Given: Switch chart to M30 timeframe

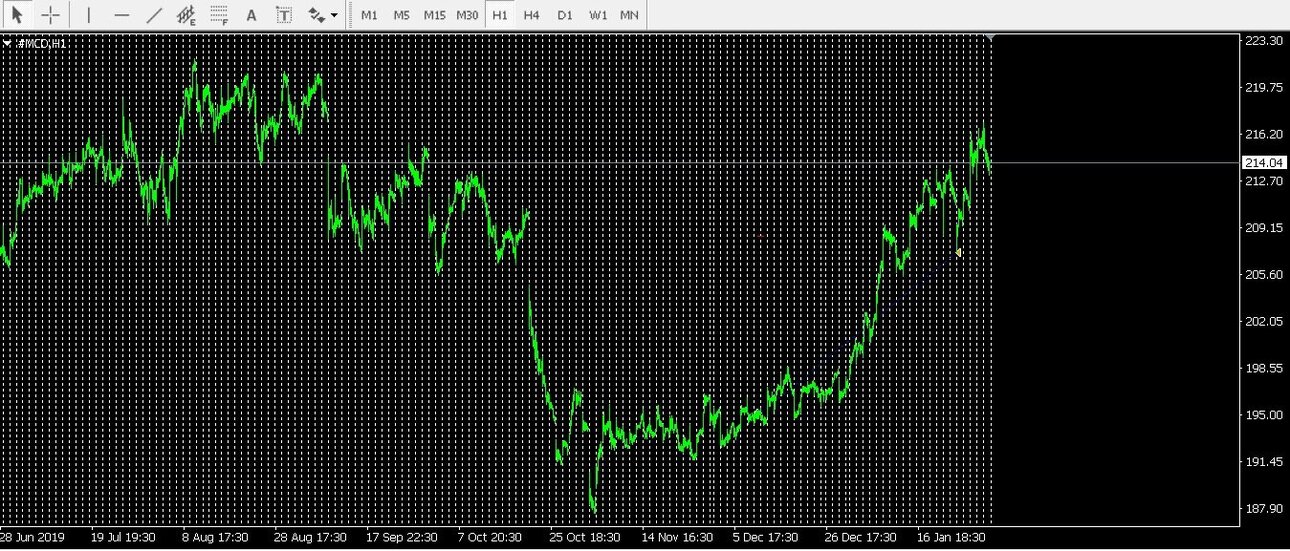Looking at the screenshot, I should pos(467,15).
